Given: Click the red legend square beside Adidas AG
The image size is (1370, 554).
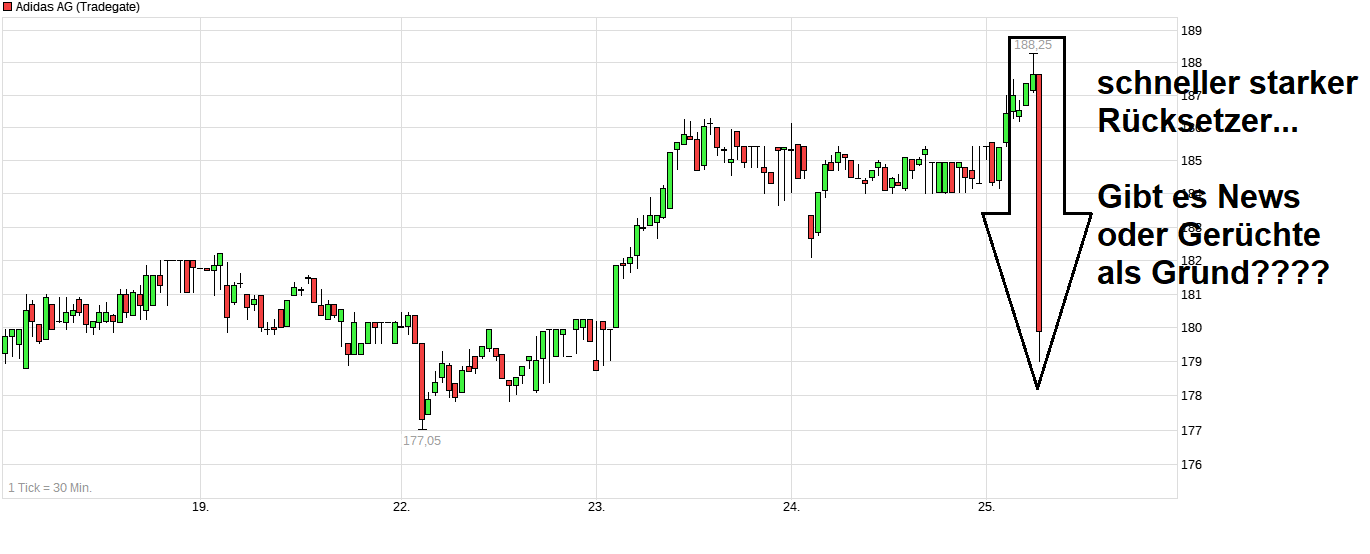Looking at the screenshot, I should [x=7, y=7].
